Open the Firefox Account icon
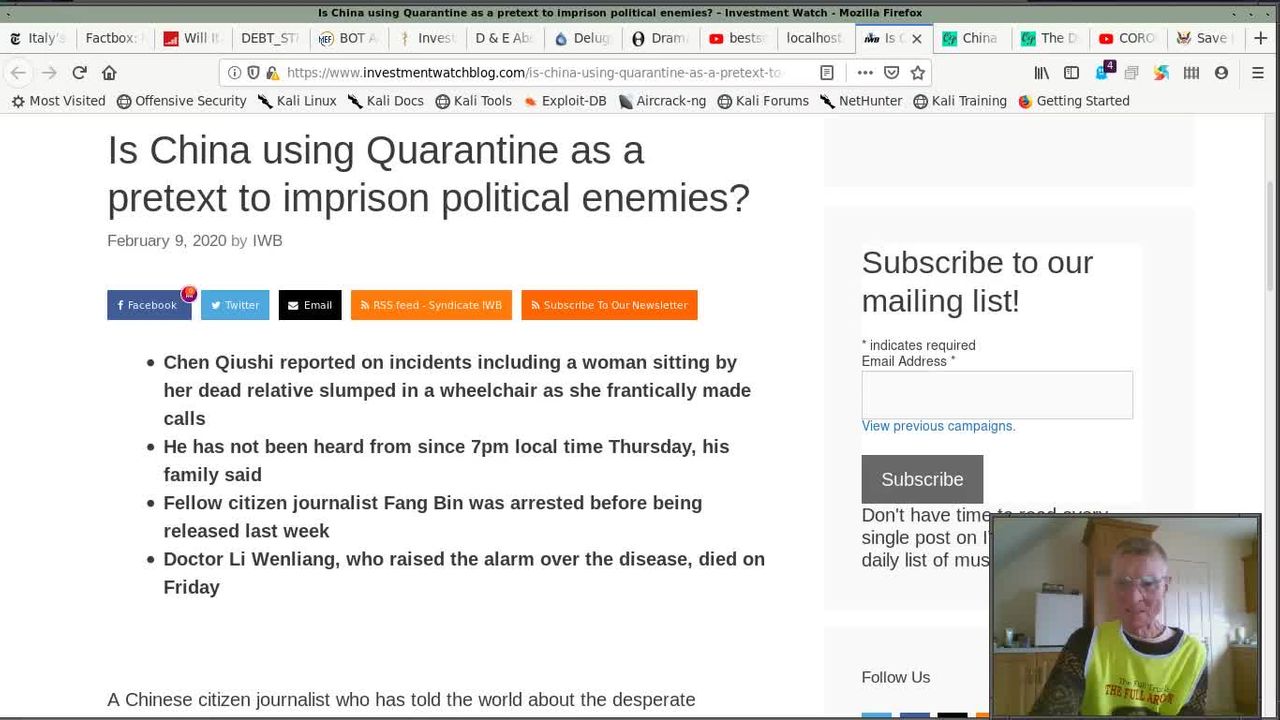Viewport: 1280px width, 720px height. coord(1221,72)
